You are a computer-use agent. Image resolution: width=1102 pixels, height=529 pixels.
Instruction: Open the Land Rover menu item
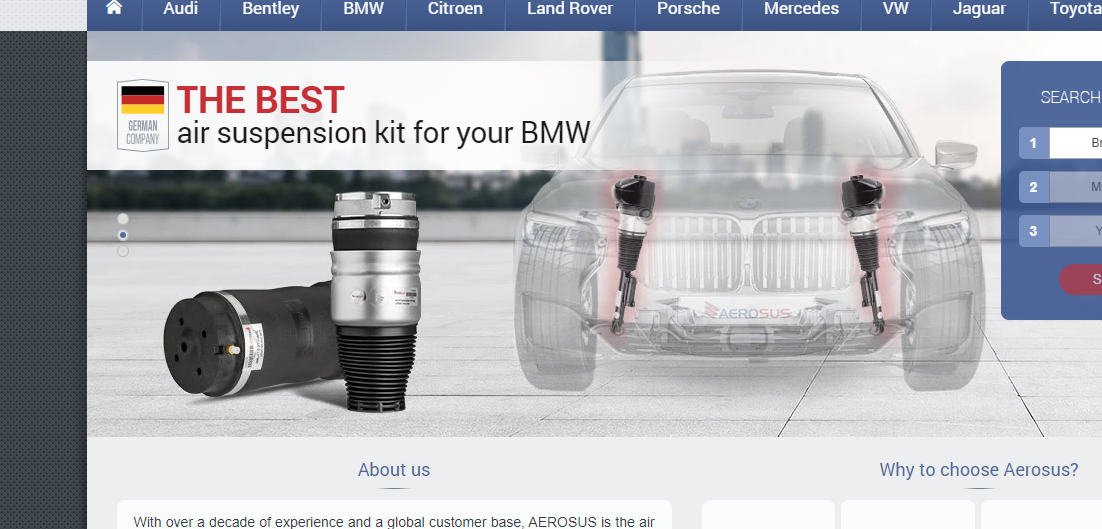(x=570, y=9)
